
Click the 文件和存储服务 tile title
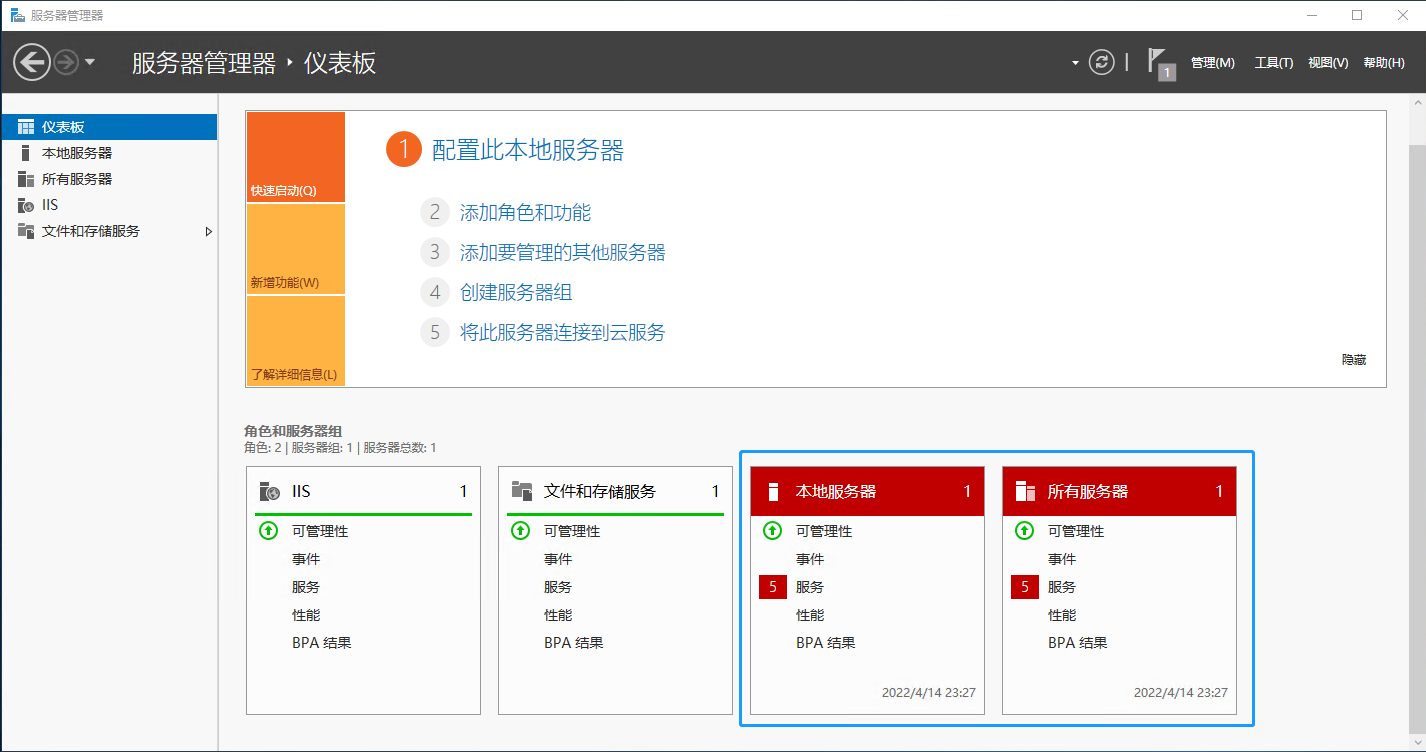click(x=600, y=491)
